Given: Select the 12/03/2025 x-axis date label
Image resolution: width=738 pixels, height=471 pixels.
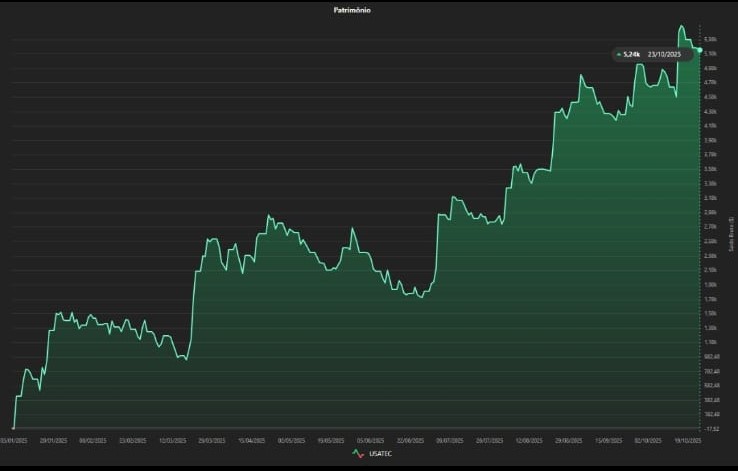Looking at the screenshot, I should pyautogui.click(x=173, y=439).
